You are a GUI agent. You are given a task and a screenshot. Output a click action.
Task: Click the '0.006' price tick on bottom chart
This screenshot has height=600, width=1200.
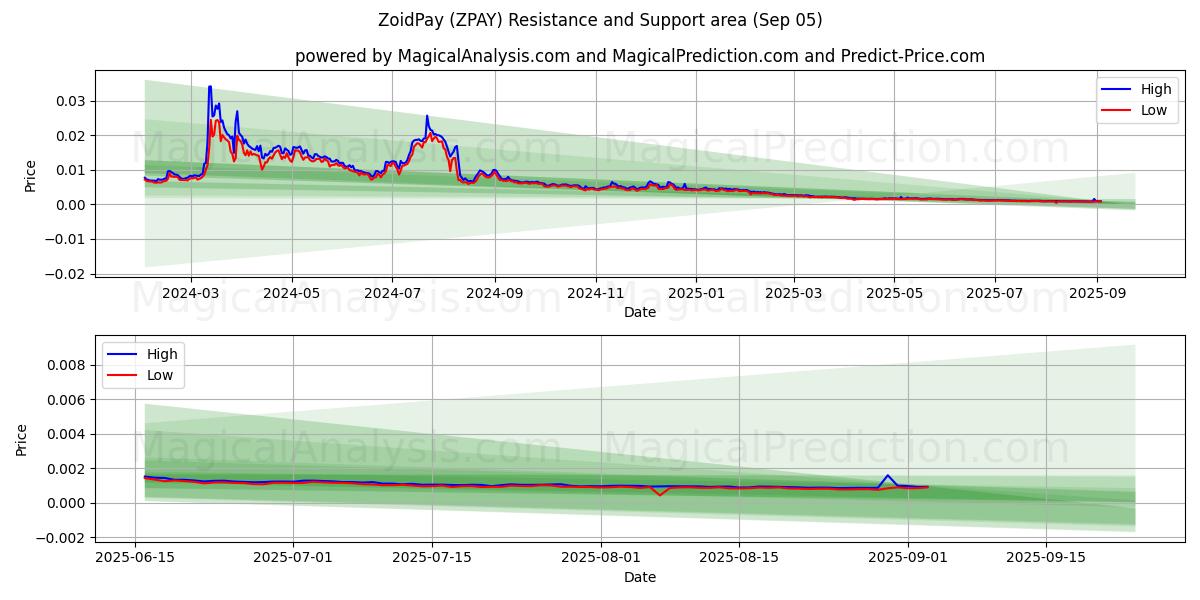point(69,400)
